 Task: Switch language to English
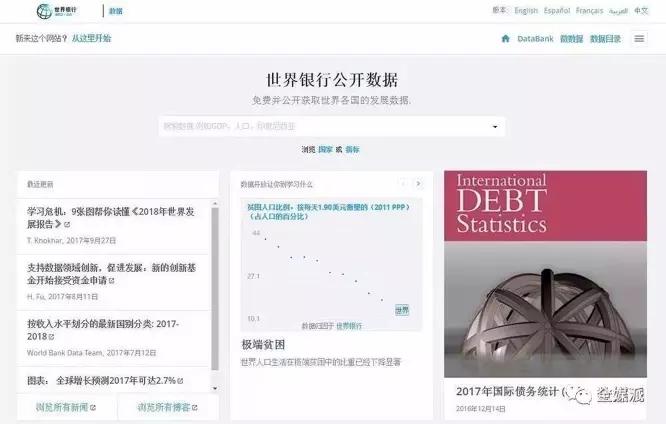coord(526,11)
